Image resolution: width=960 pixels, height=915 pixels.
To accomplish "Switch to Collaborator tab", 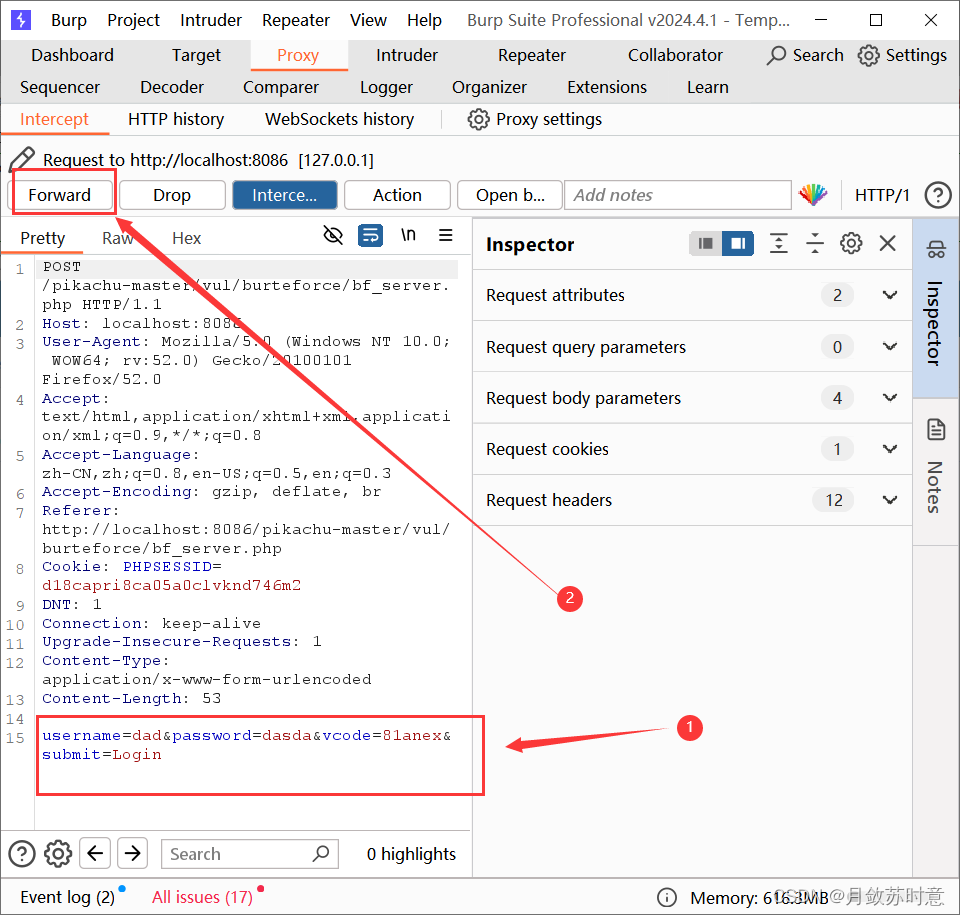I will click(x=675, y=55).
